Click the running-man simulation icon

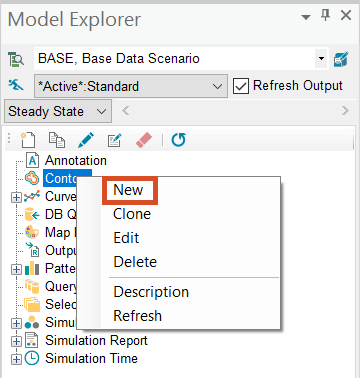click(x=15, y=86)
